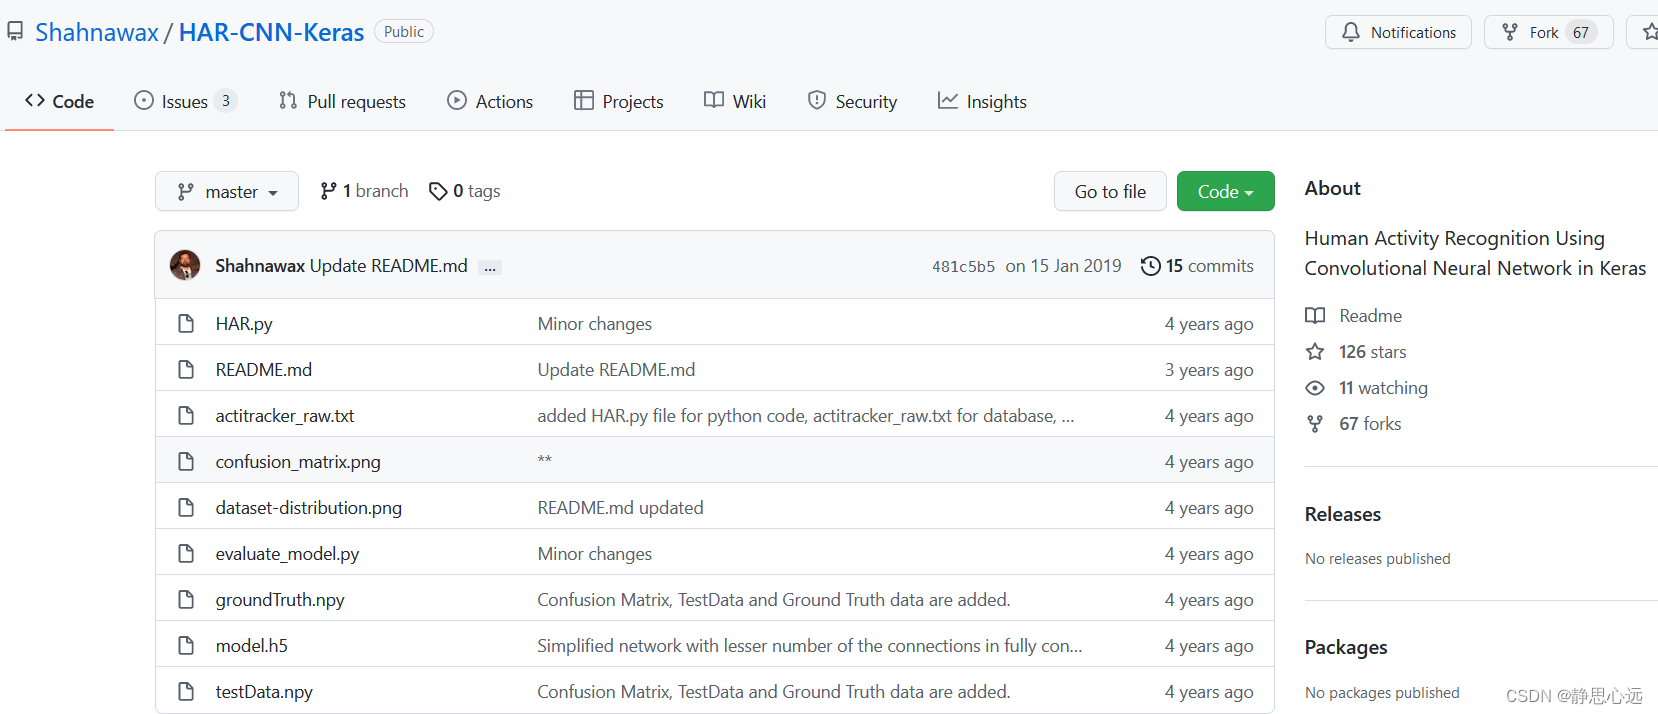The image size is (1658, 714).
Task: Click the Releases heading link
Action: tap(1343, 514)
